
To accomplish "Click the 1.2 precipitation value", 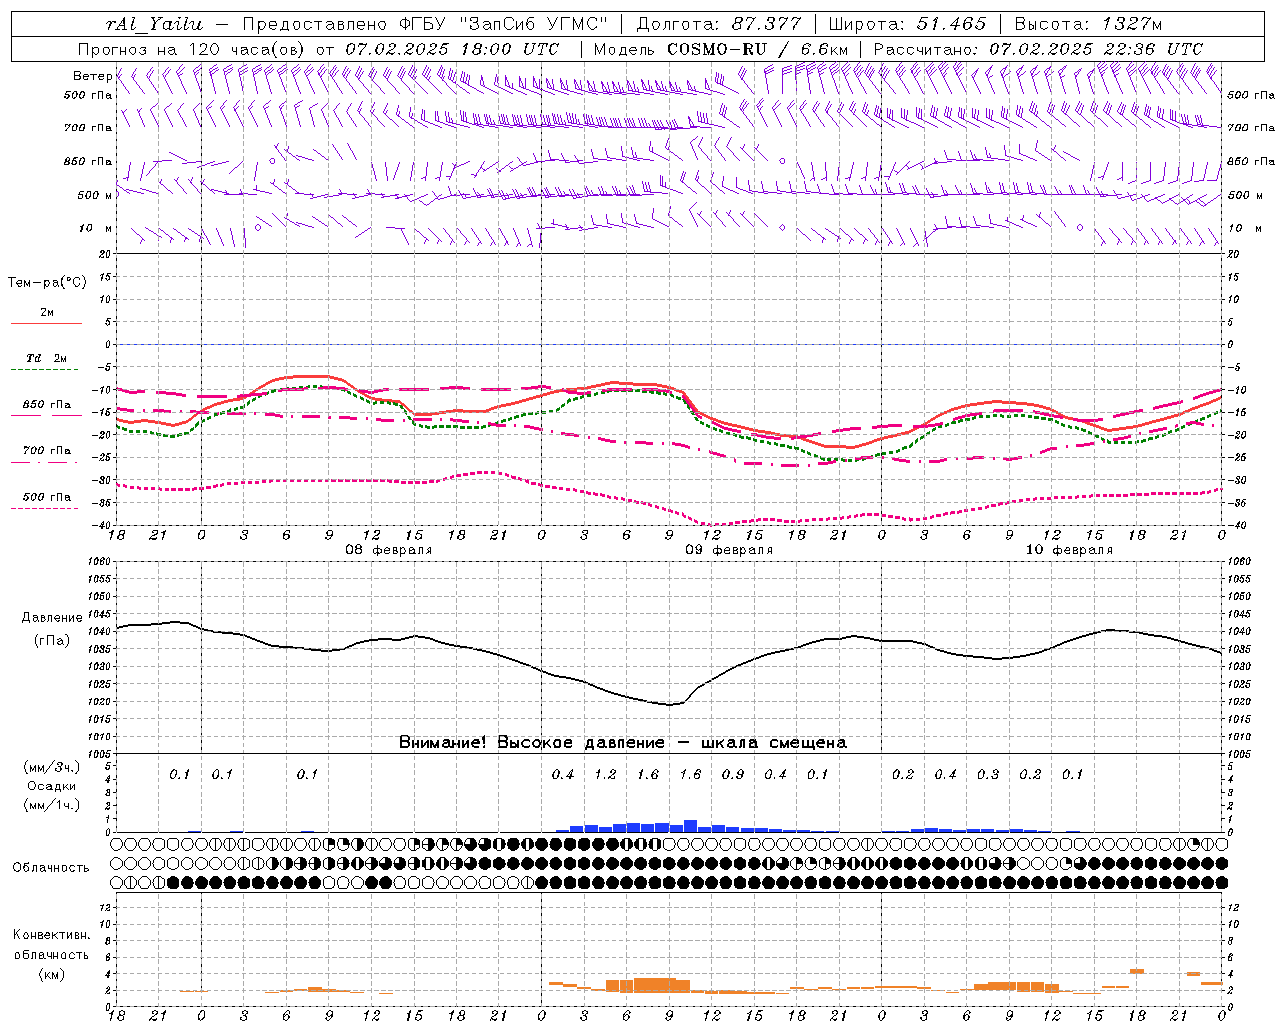I will (x=605, y=774).
